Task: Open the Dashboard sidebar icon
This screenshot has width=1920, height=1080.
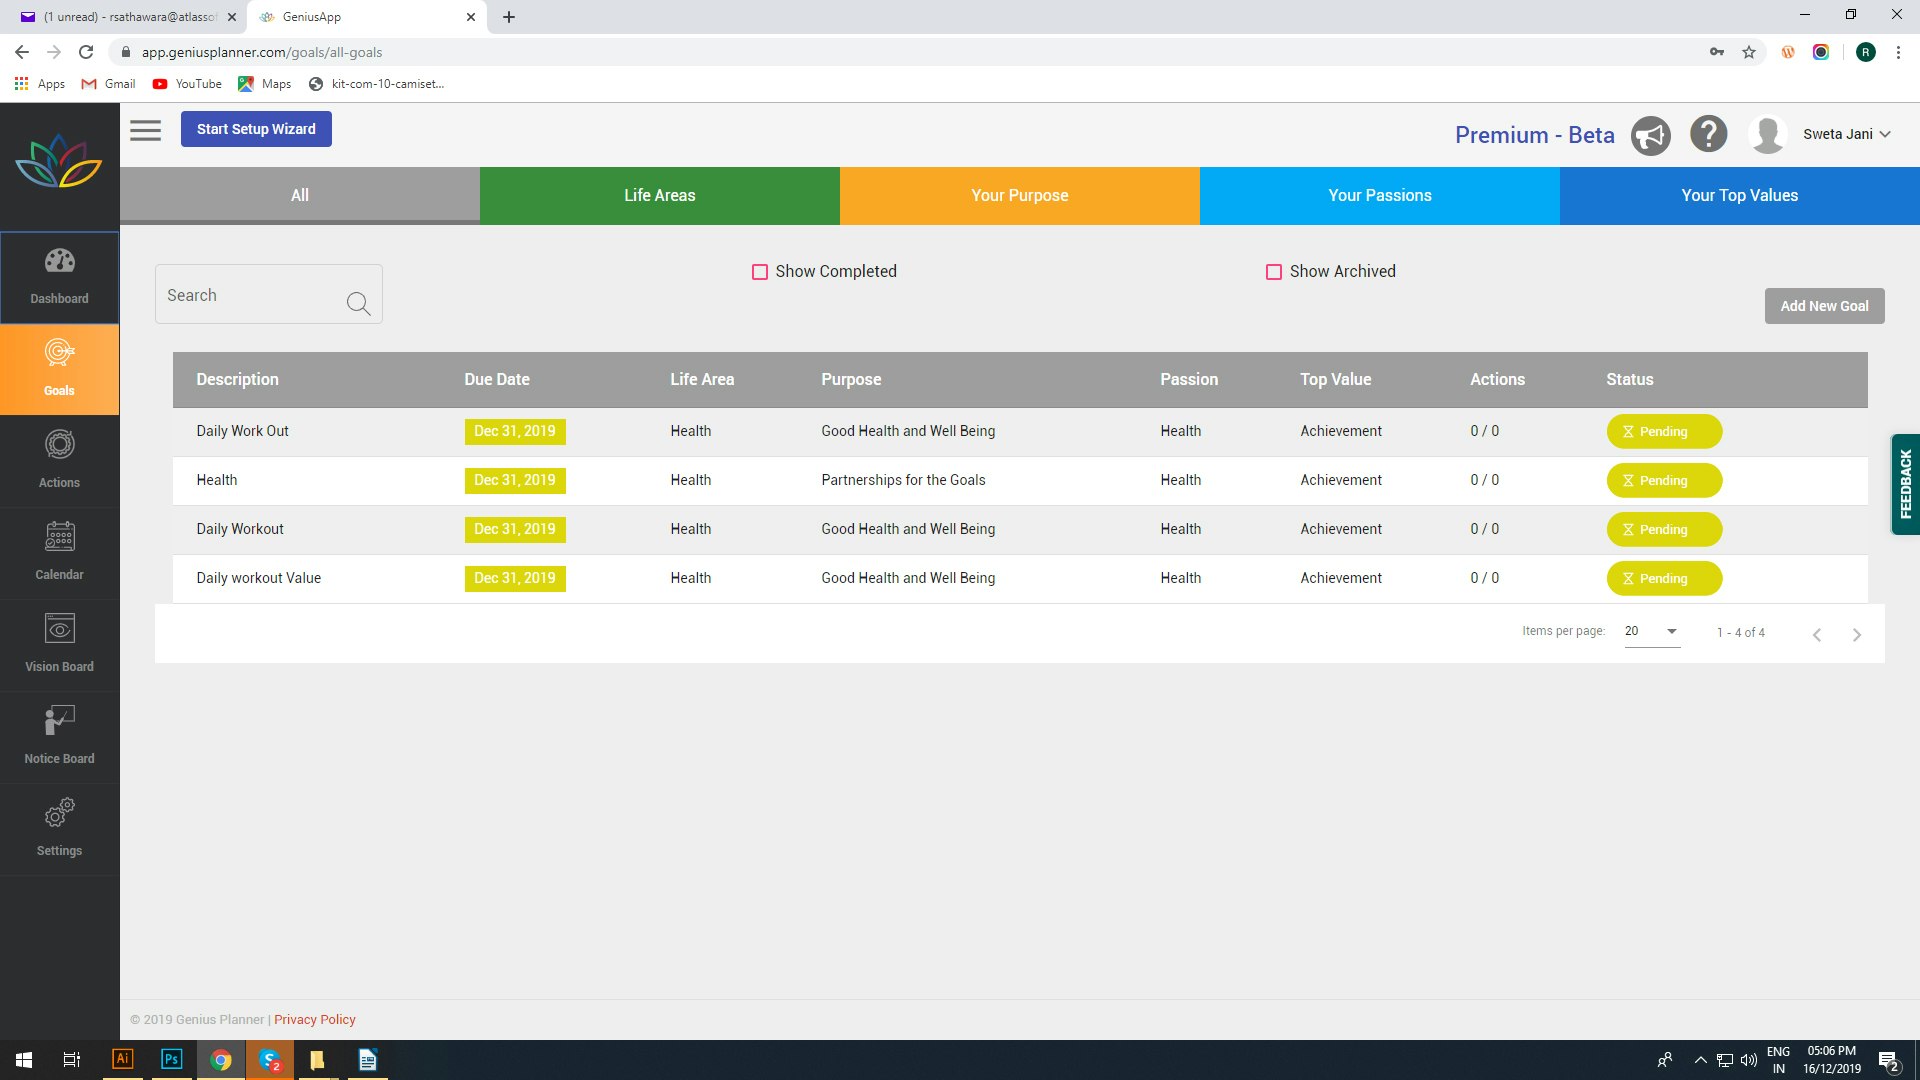Action: coord(59,275)
